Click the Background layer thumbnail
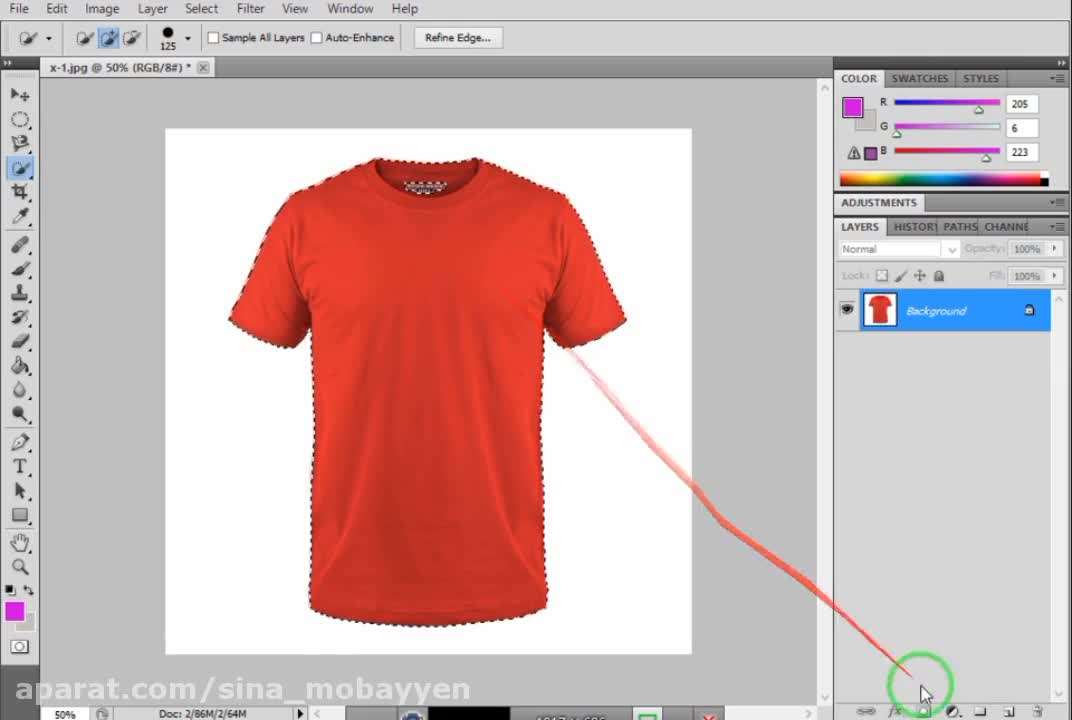This screenshot has width=1072, height=720. [880, 310]
